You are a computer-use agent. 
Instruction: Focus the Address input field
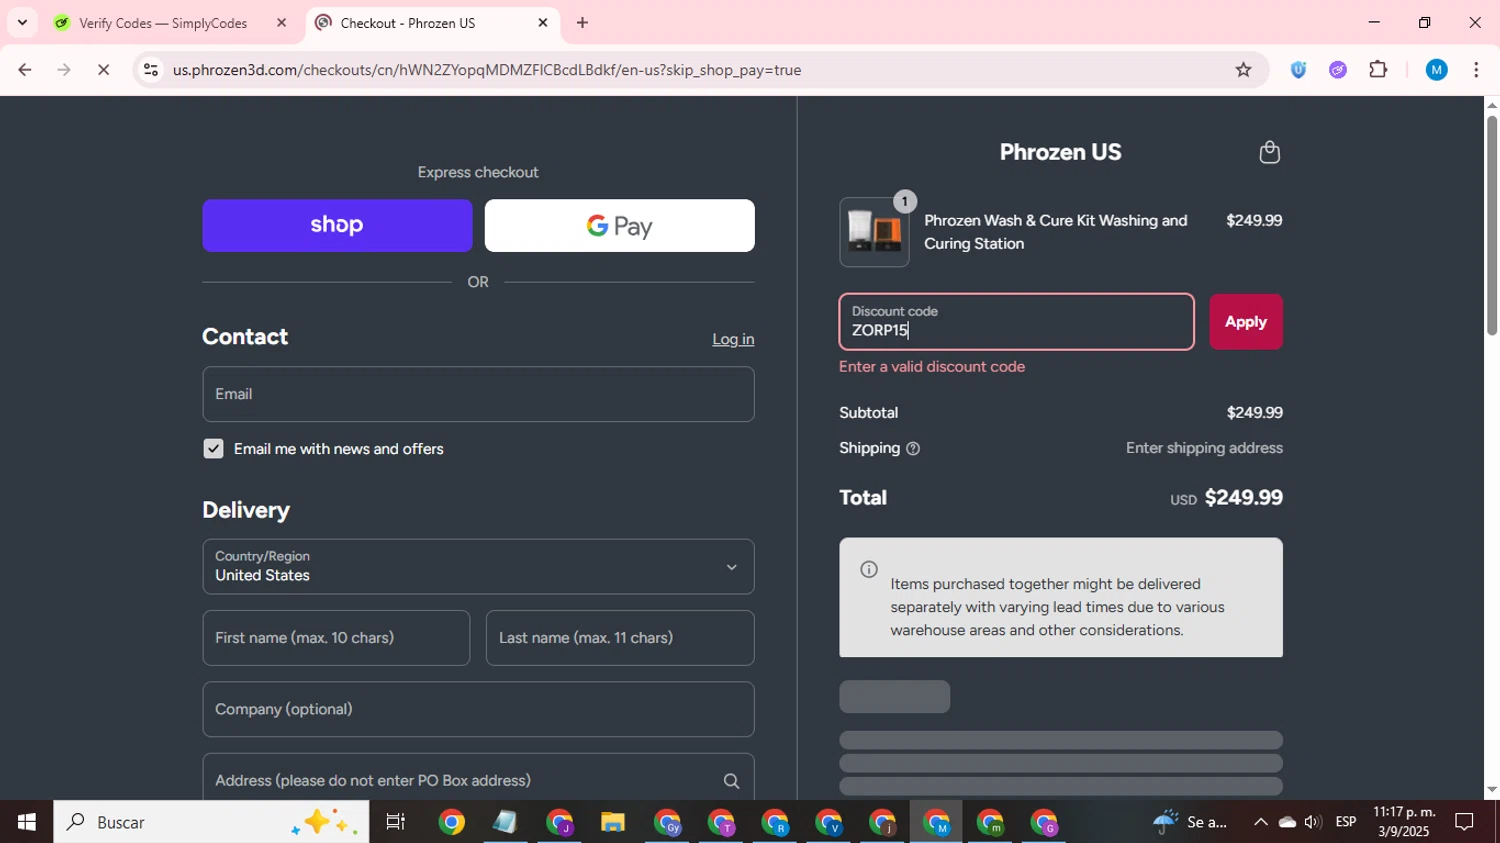478,777
